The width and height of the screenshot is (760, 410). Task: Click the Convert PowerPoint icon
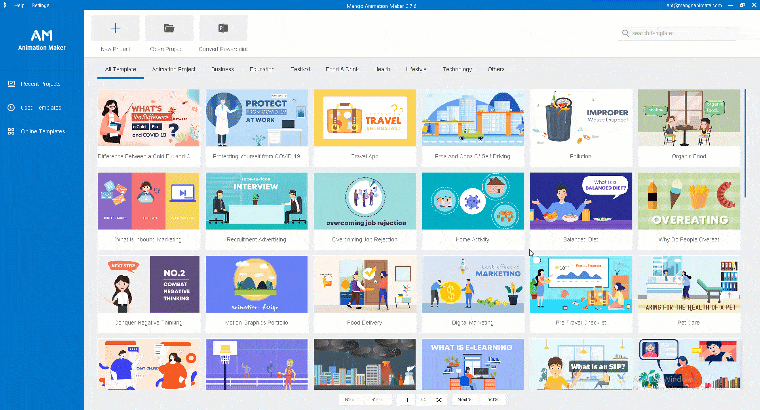pos(223,29)
